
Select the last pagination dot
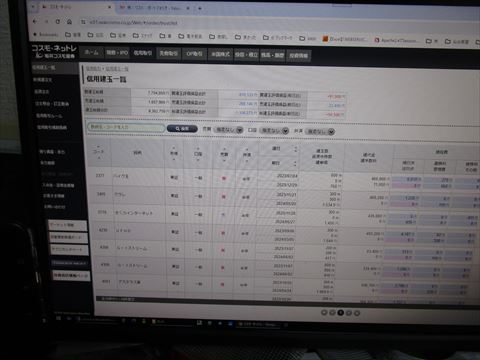357,313
